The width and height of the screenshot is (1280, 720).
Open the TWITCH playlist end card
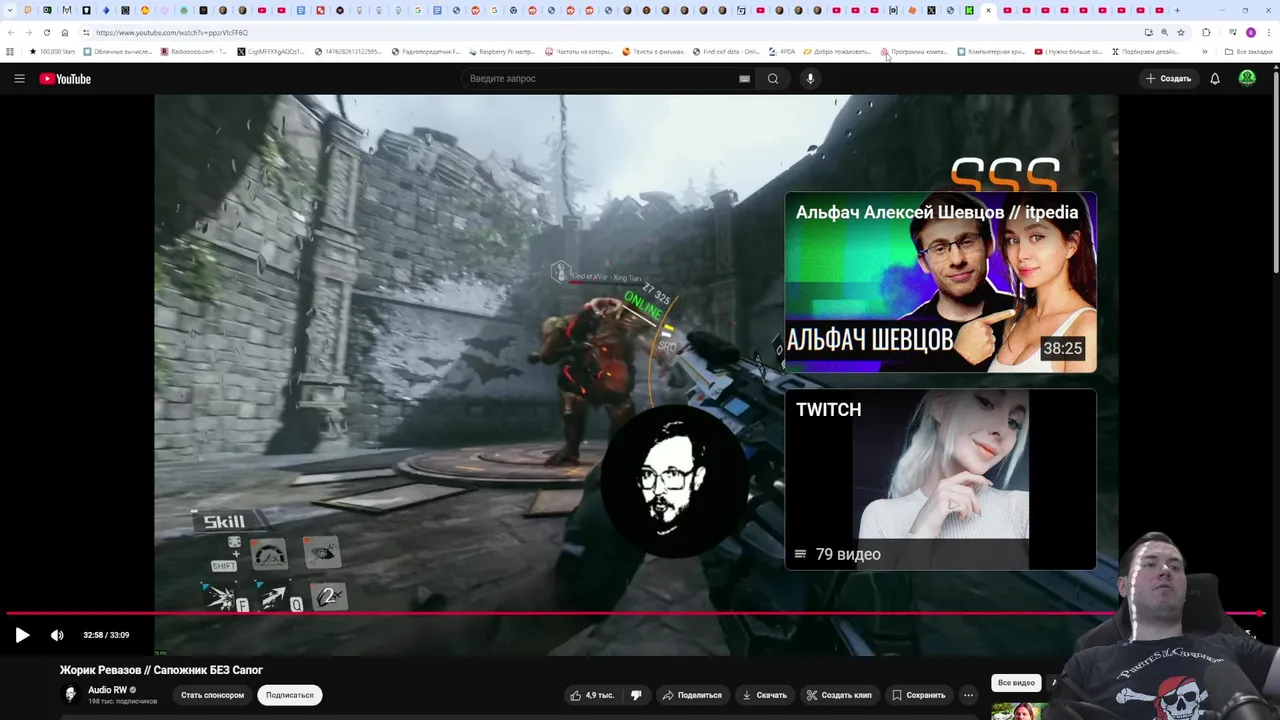[940, 479]
